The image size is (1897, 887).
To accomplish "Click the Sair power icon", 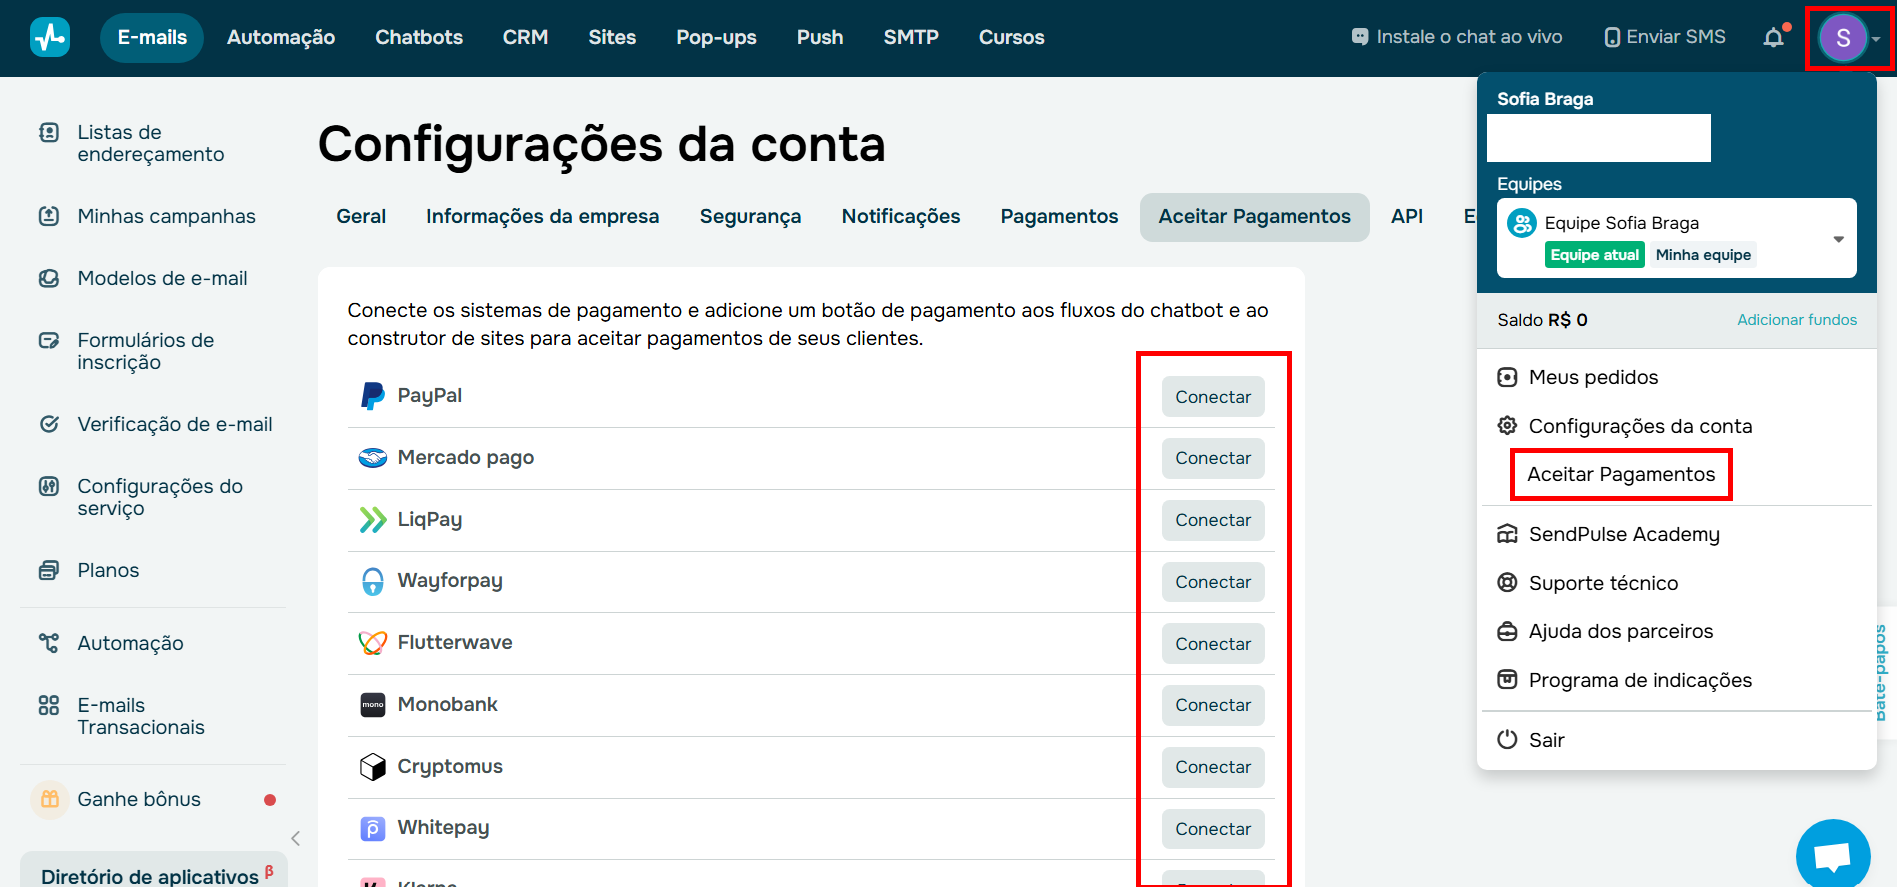I will click(1507, 740).
